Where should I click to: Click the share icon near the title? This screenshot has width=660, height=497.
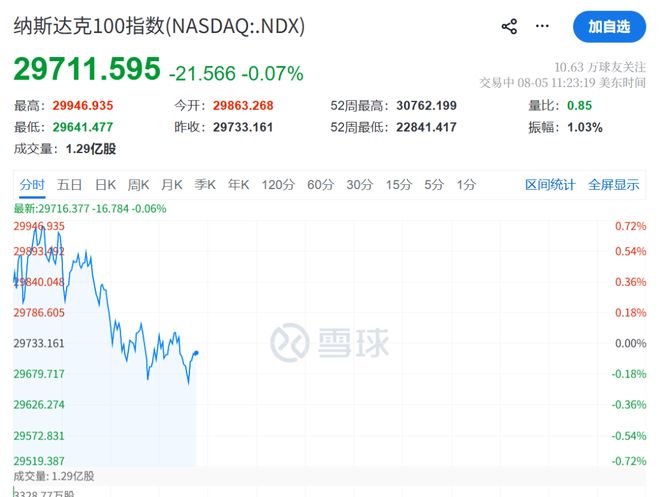pyautogui.click(x=509, y=27)
